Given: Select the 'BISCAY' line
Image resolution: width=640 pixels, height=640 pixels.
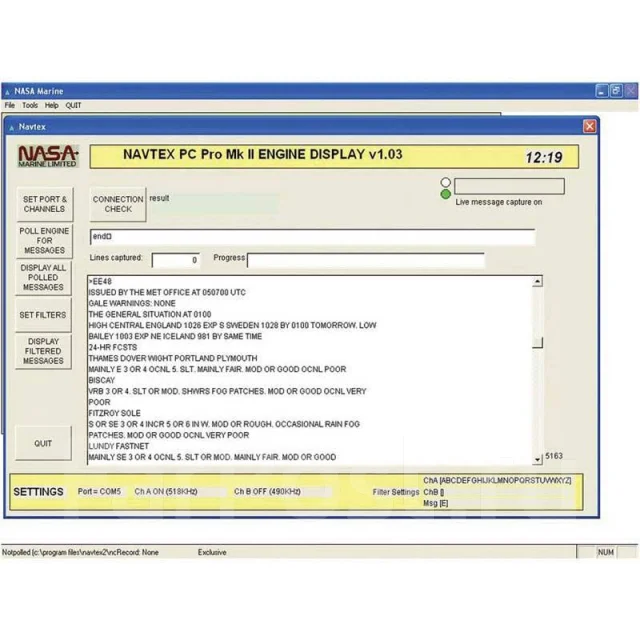Looking at the screenshot, I should coord(102,380).
